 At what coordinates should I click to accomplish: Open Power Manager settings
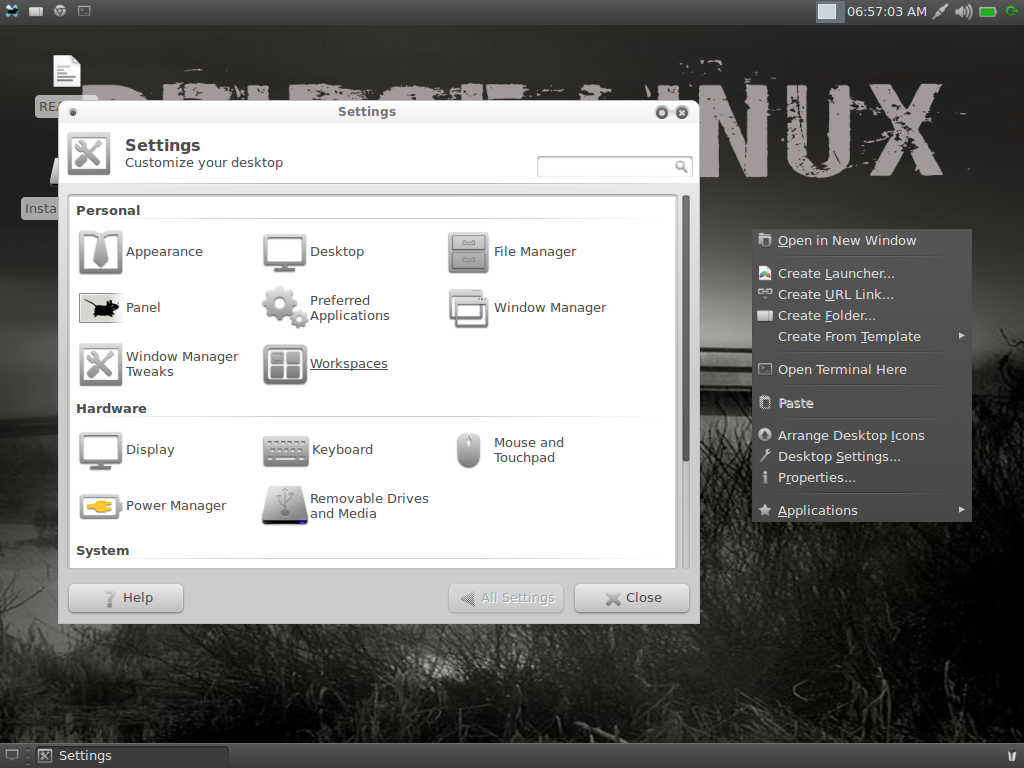(100, 506)
